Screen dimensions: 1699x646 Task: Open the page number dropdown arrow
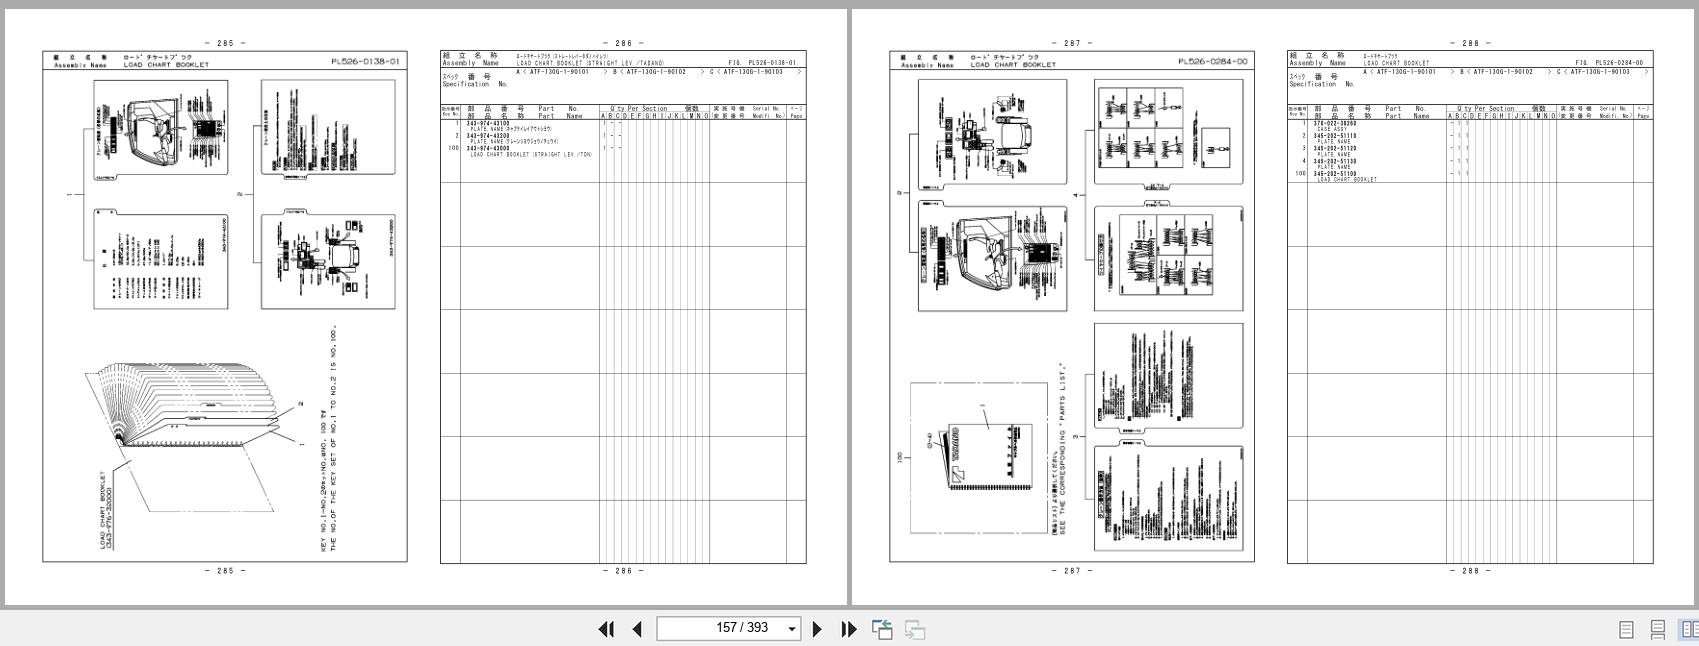[792, 629]
